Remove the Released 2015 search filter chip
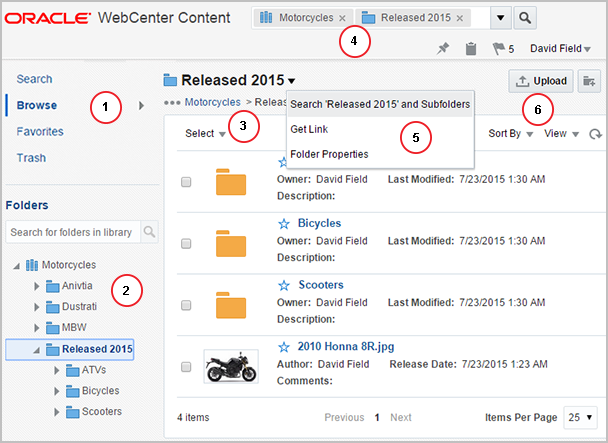This screenshot has height=443, width=608. tap(459, 18)
